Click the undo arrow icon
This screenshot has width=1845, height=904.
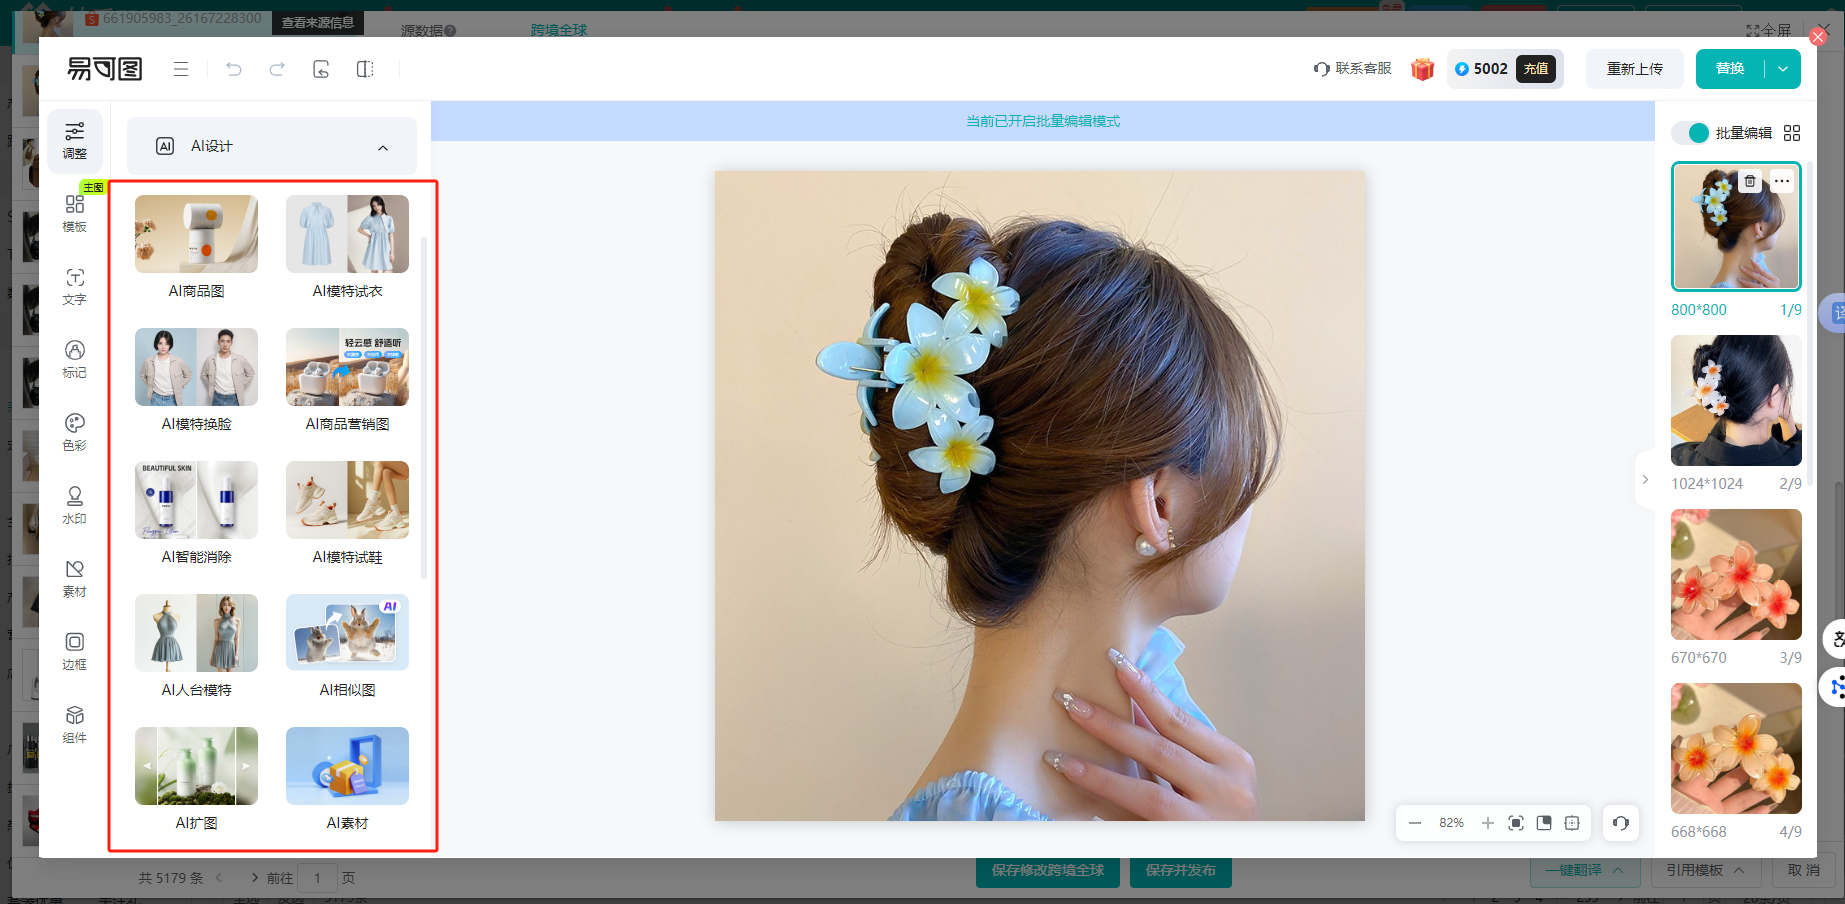point(234,69)
